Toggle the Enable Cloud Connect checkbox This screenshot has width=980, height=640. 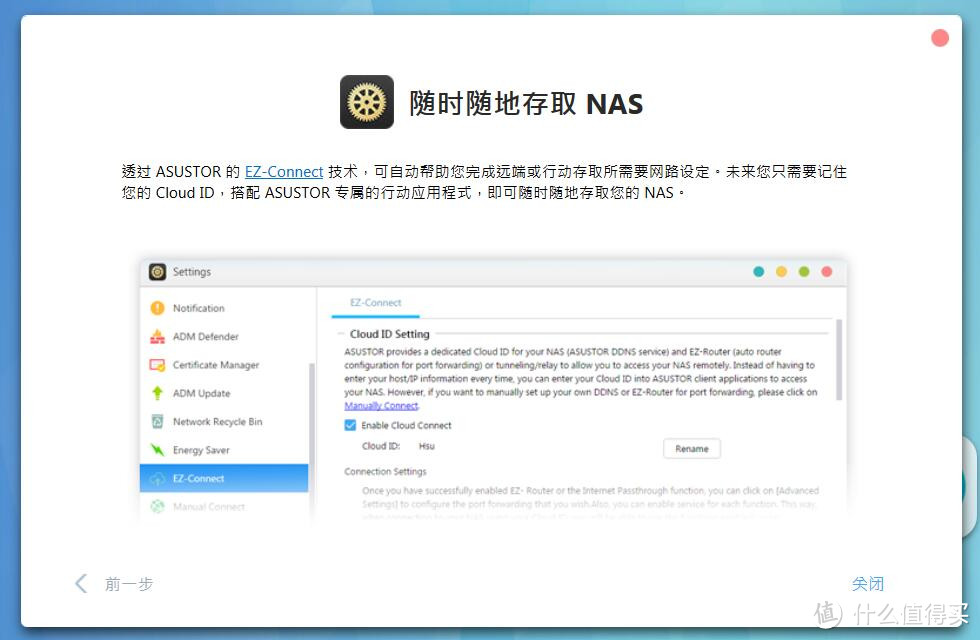pos(351,425)
